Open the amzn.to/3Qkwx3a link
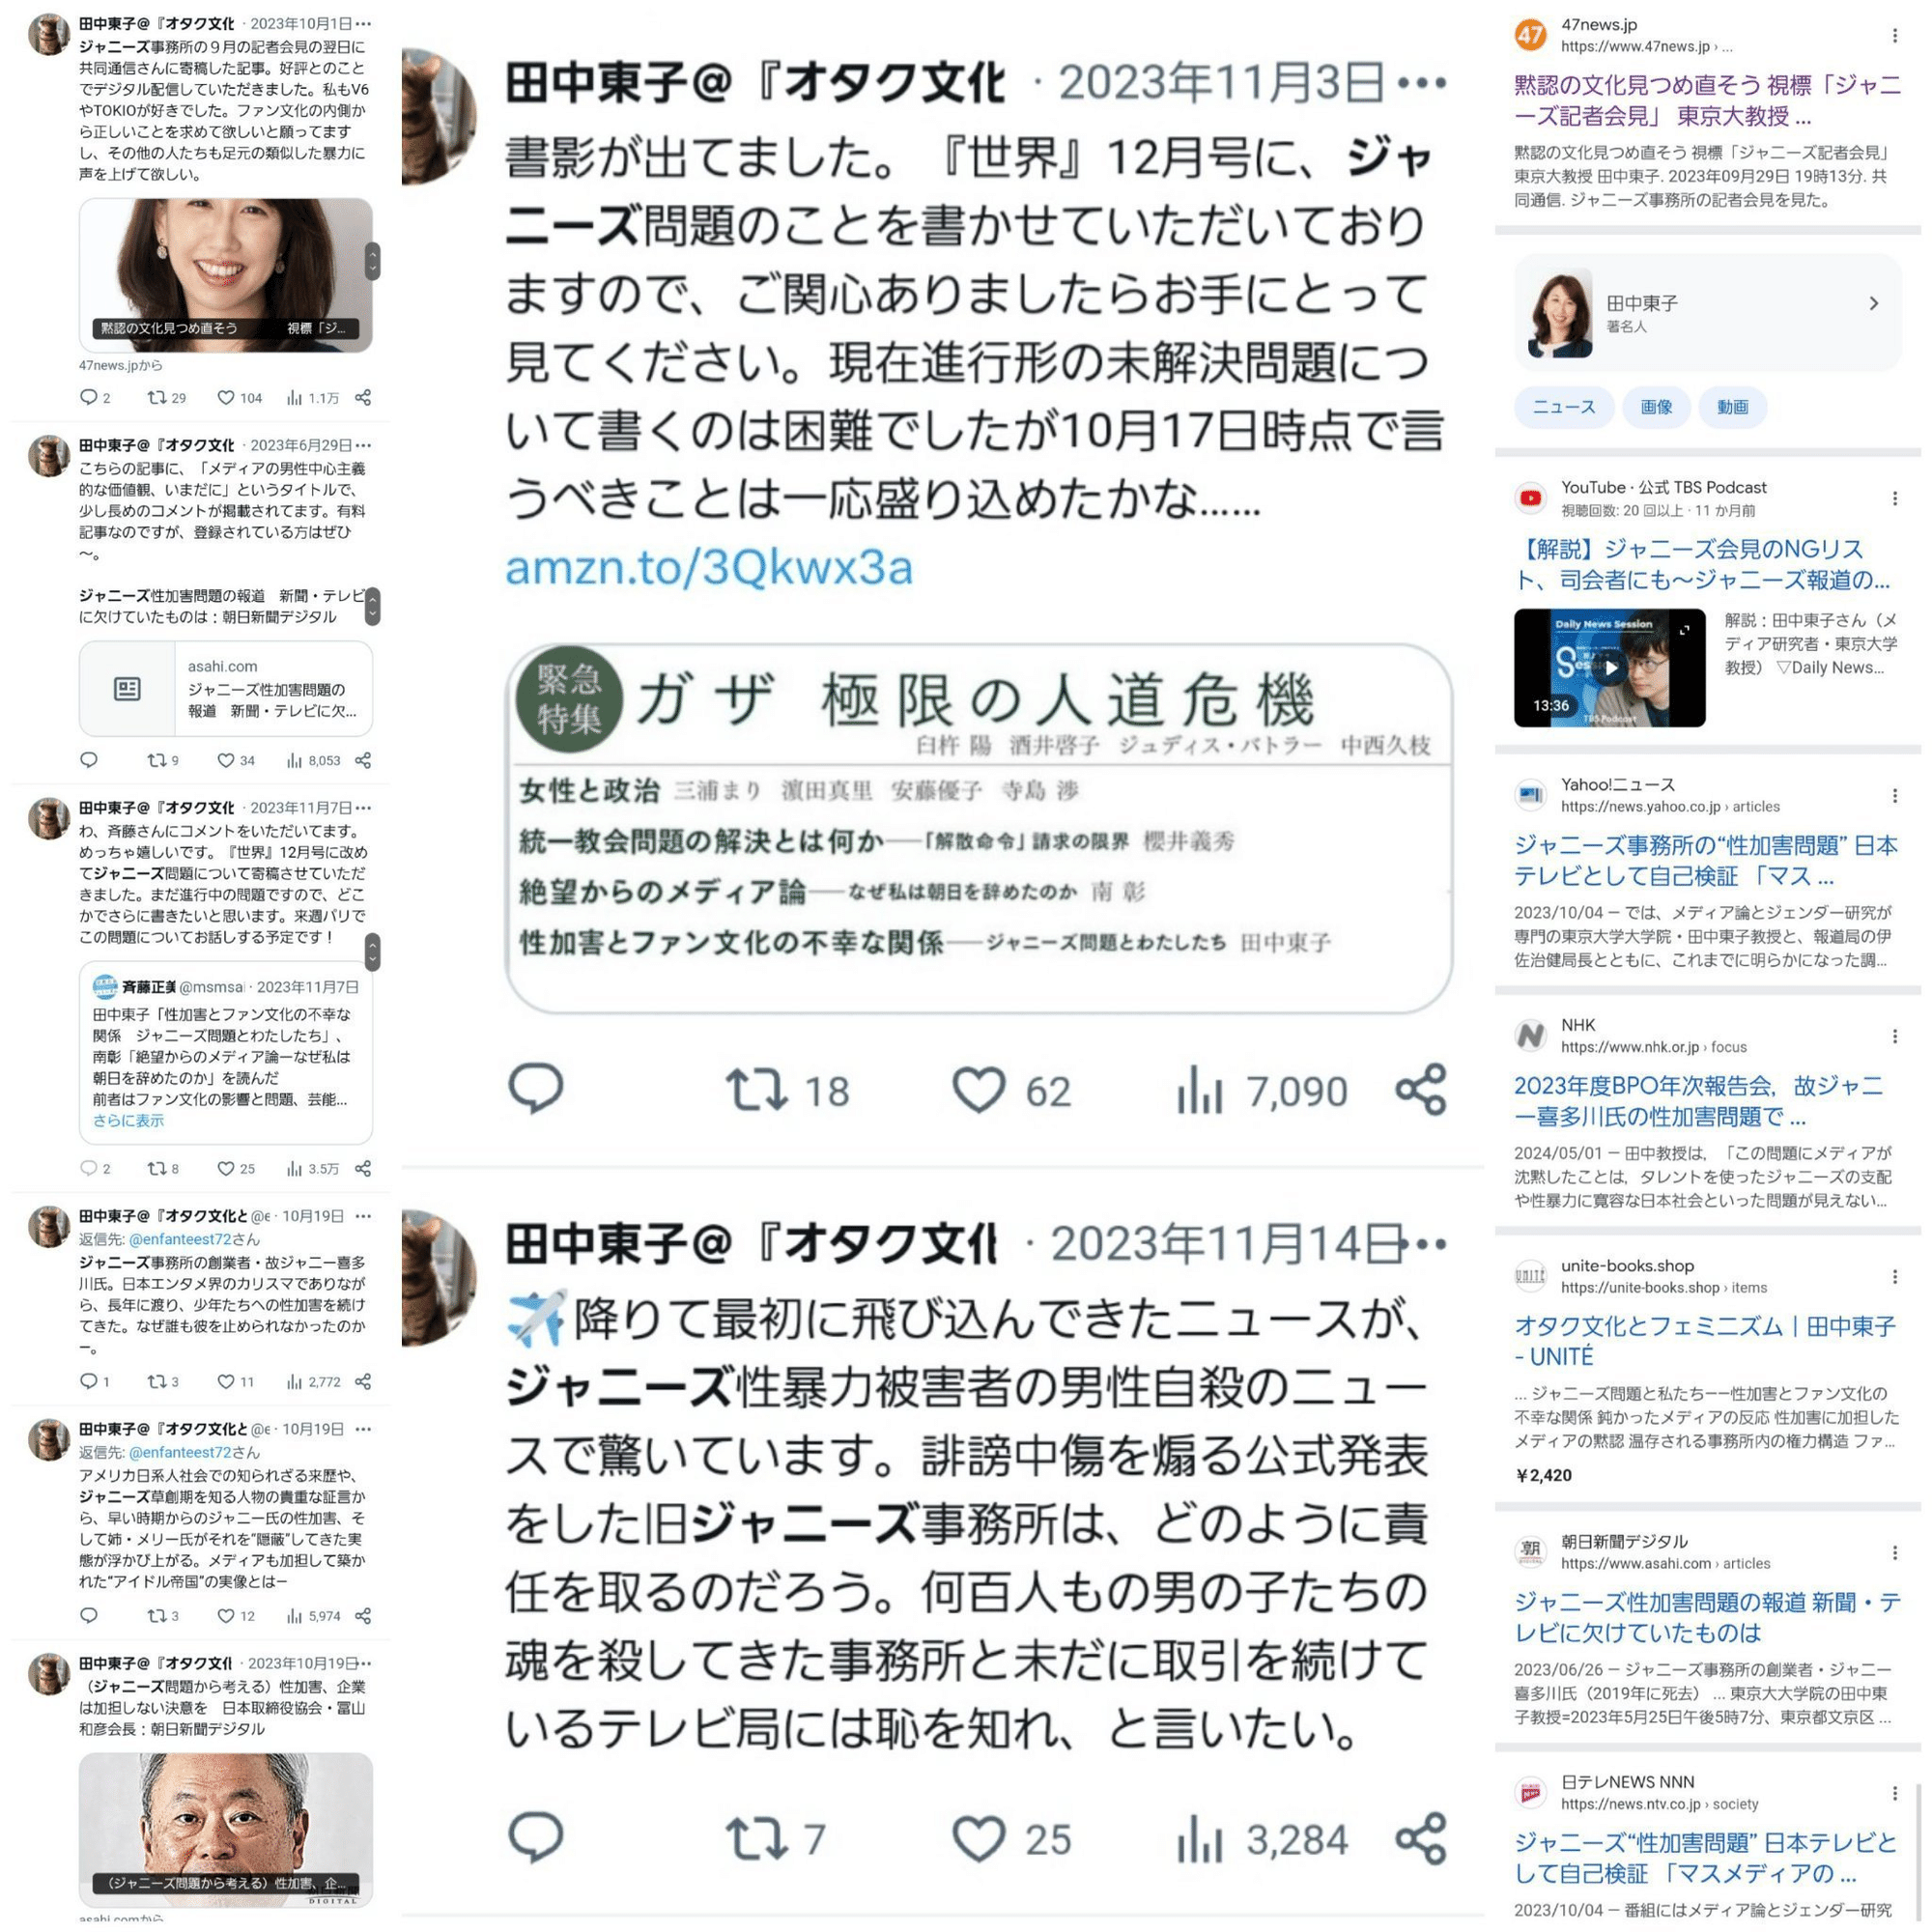This screenshot has width=1932, height=1932. (709, 567)
